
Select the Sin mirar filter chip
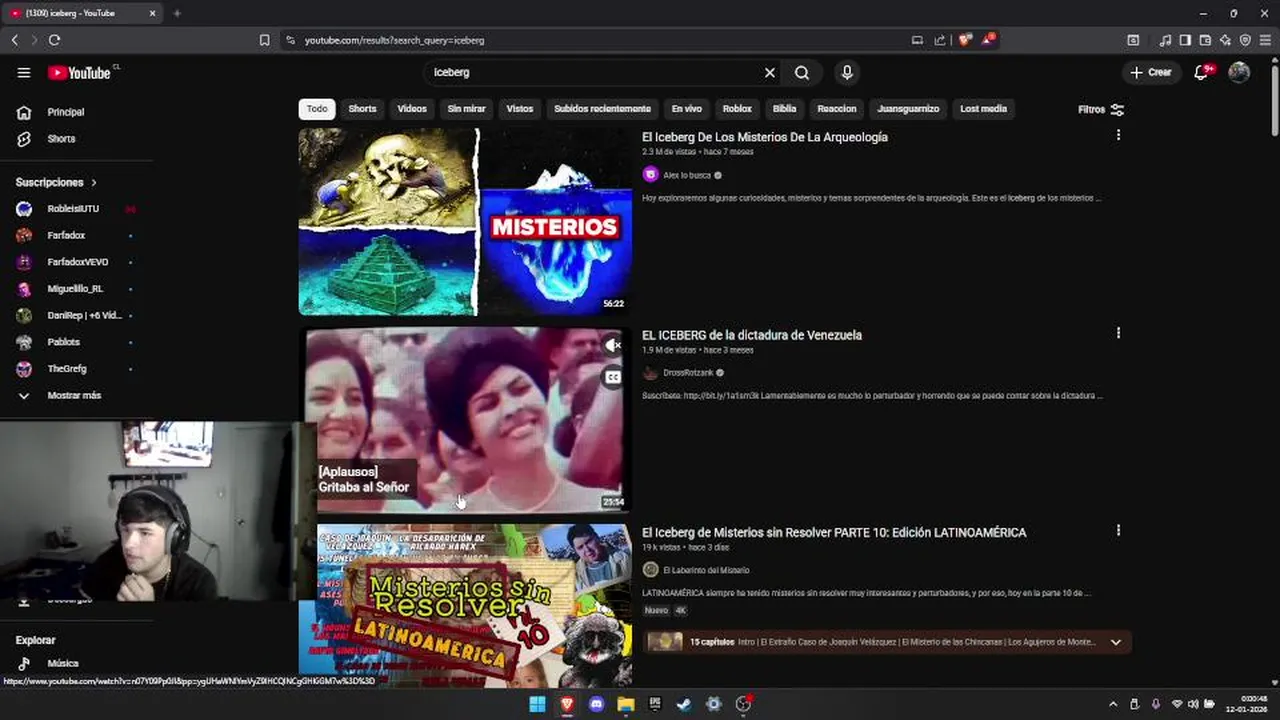click(x=466, y=109)
